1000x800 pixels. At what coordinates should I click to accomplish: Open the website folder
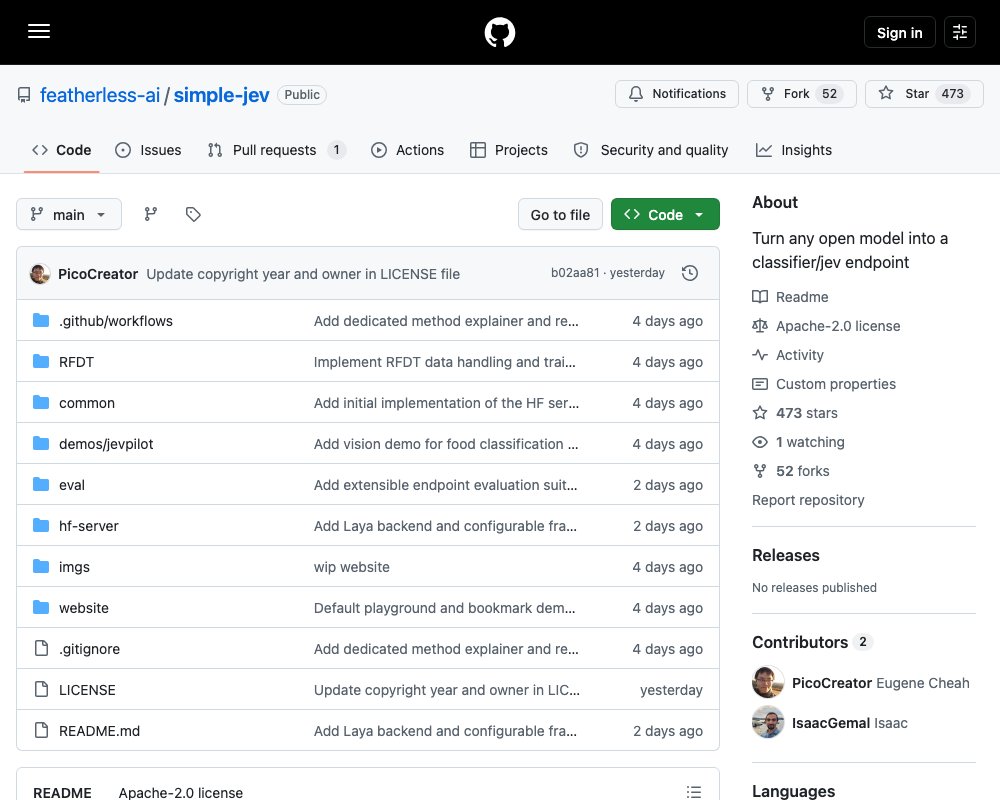(x=84, y=608)
